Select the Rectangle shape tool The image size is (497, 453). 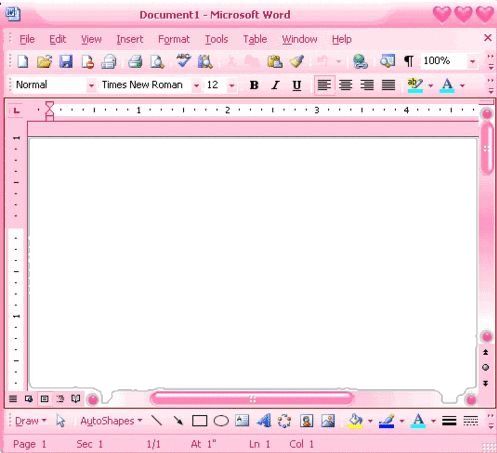click(x=199, y=421)
